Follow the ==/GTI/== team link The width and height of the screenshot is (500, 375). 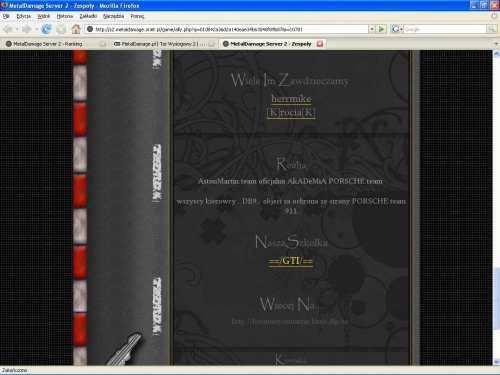[291, 261]
